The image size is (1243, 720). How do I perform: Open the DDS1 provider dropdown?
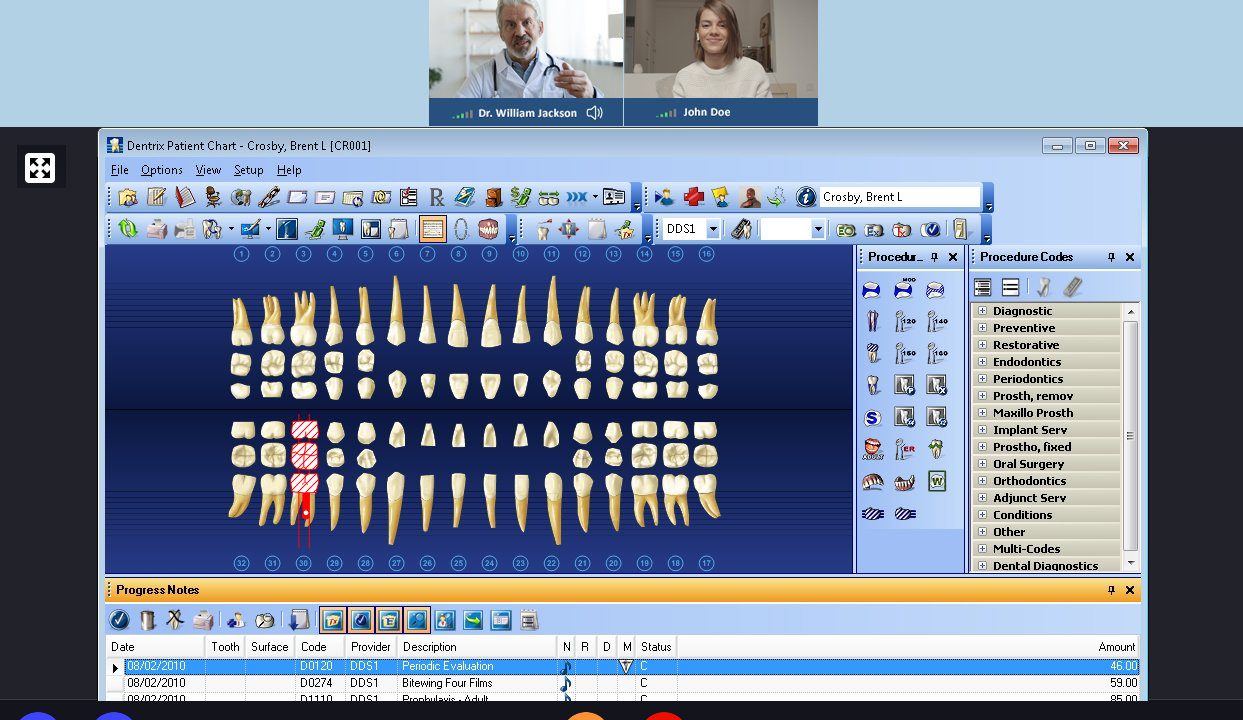[x=713, y=229]
